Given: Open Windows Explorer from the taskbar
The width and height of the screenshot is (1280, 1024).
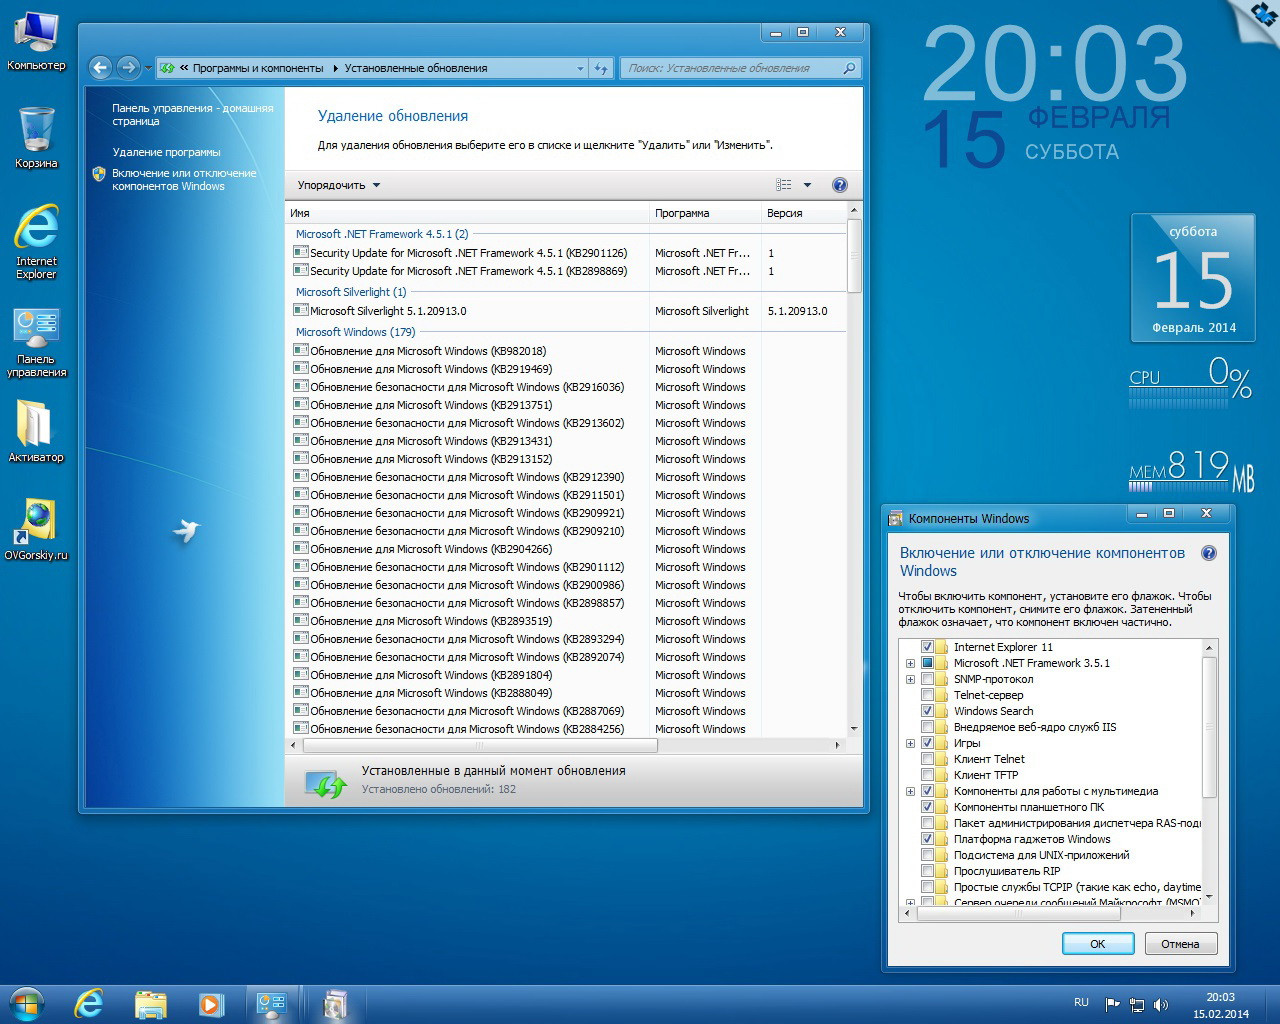Looking at the screenshot, I should coord(150,1003).
